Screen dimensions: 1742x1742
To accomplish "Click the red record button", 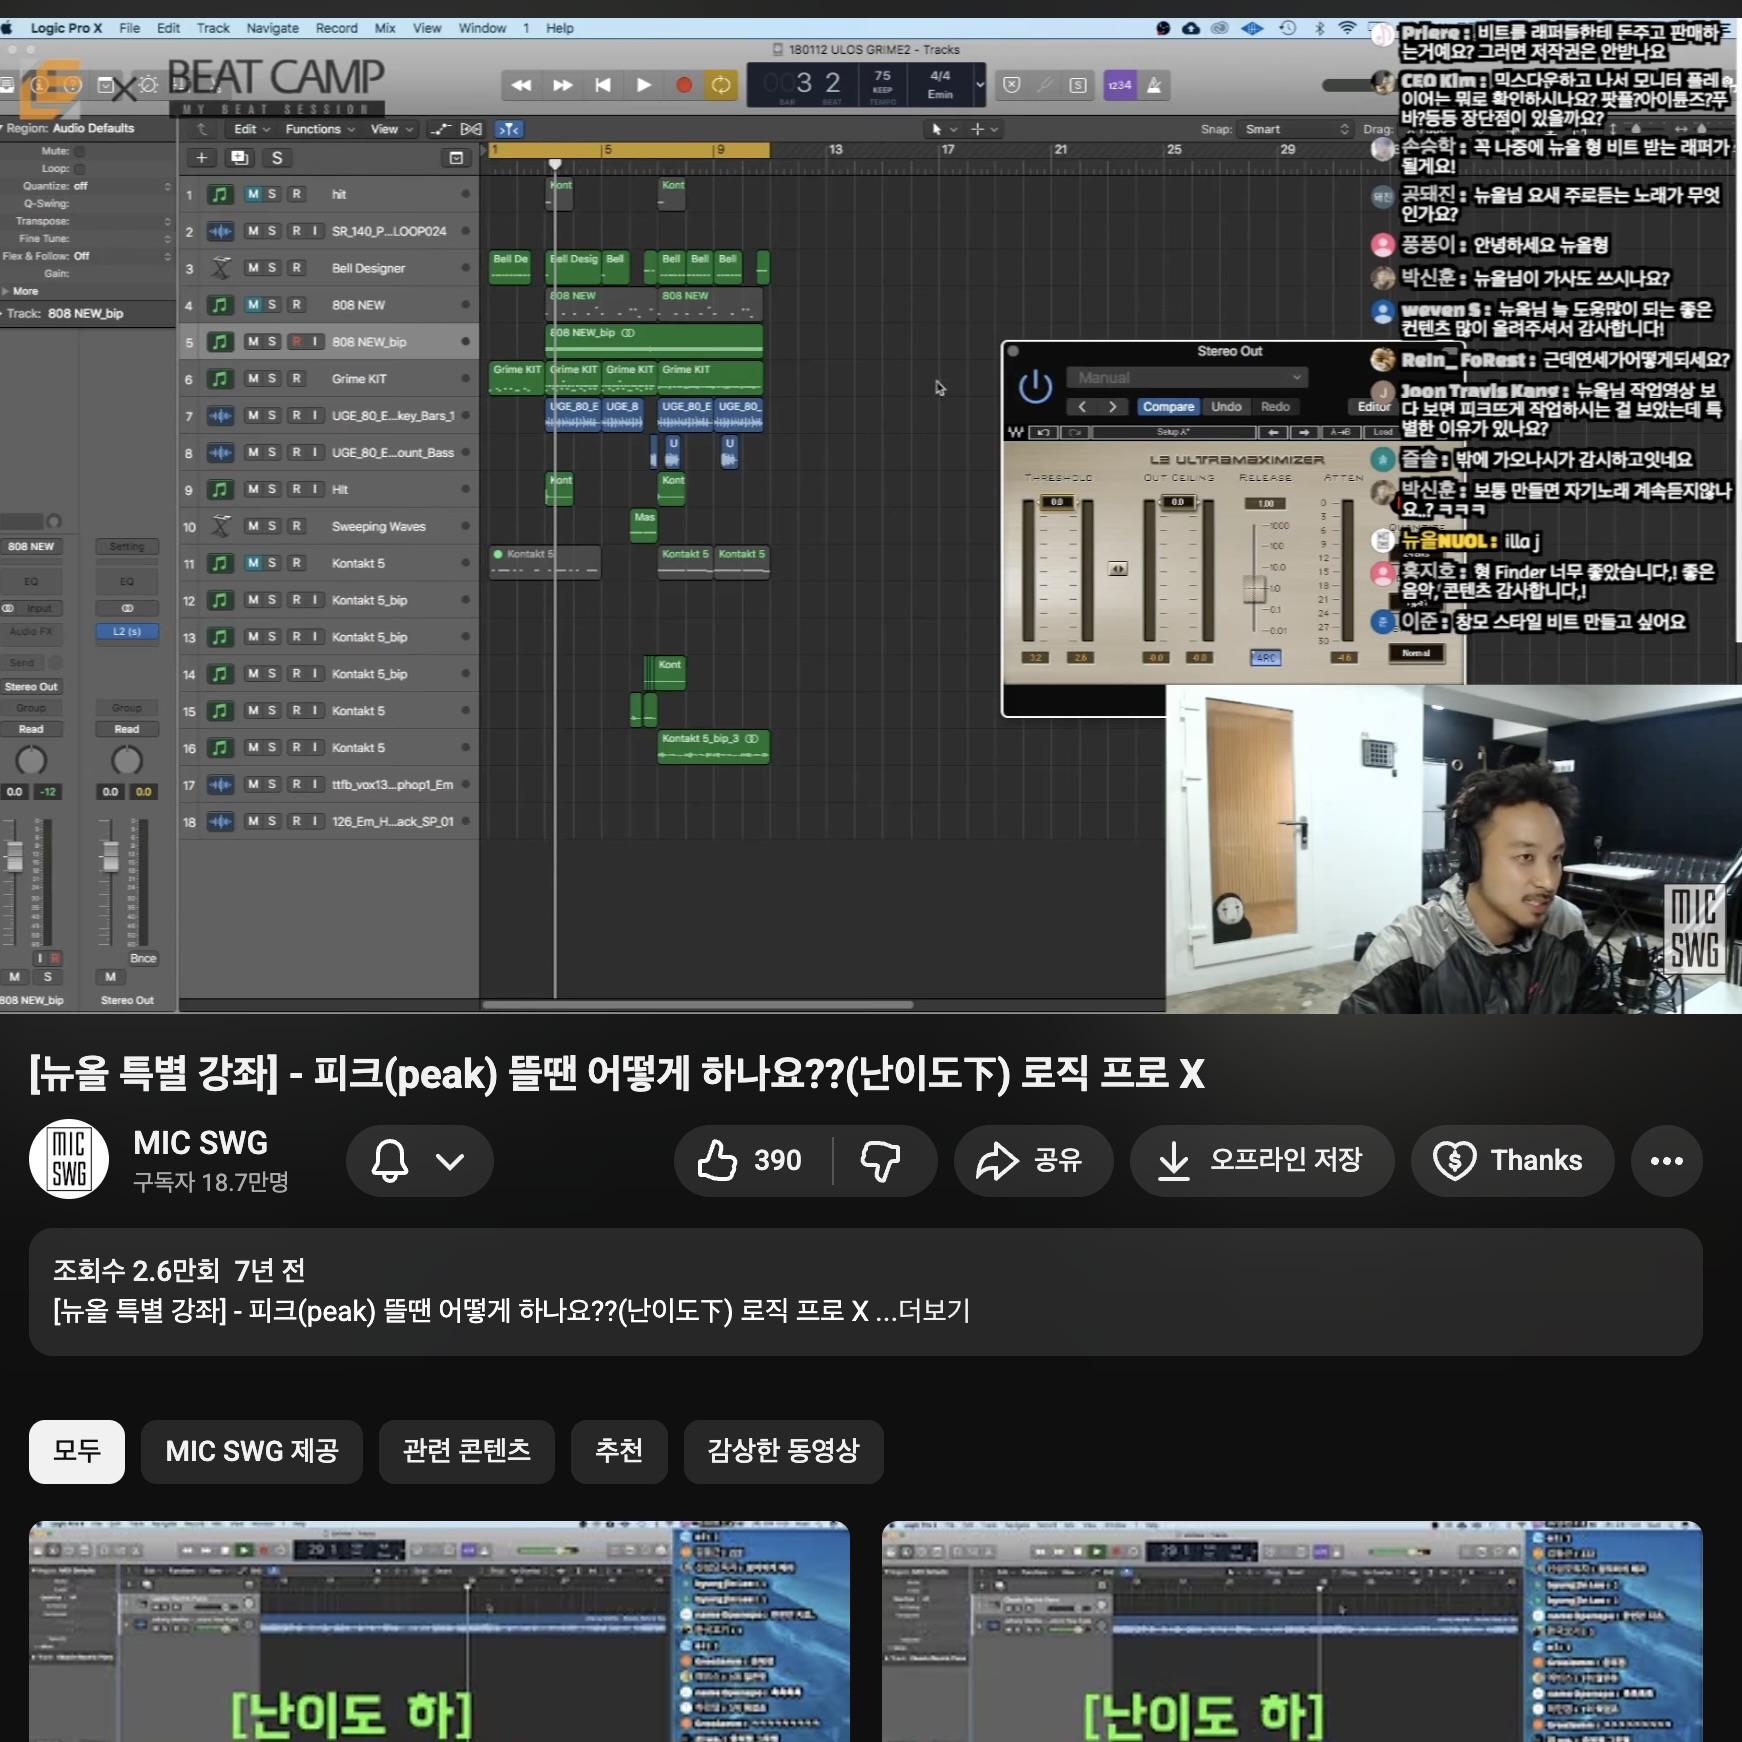I will tap(684, 85).
